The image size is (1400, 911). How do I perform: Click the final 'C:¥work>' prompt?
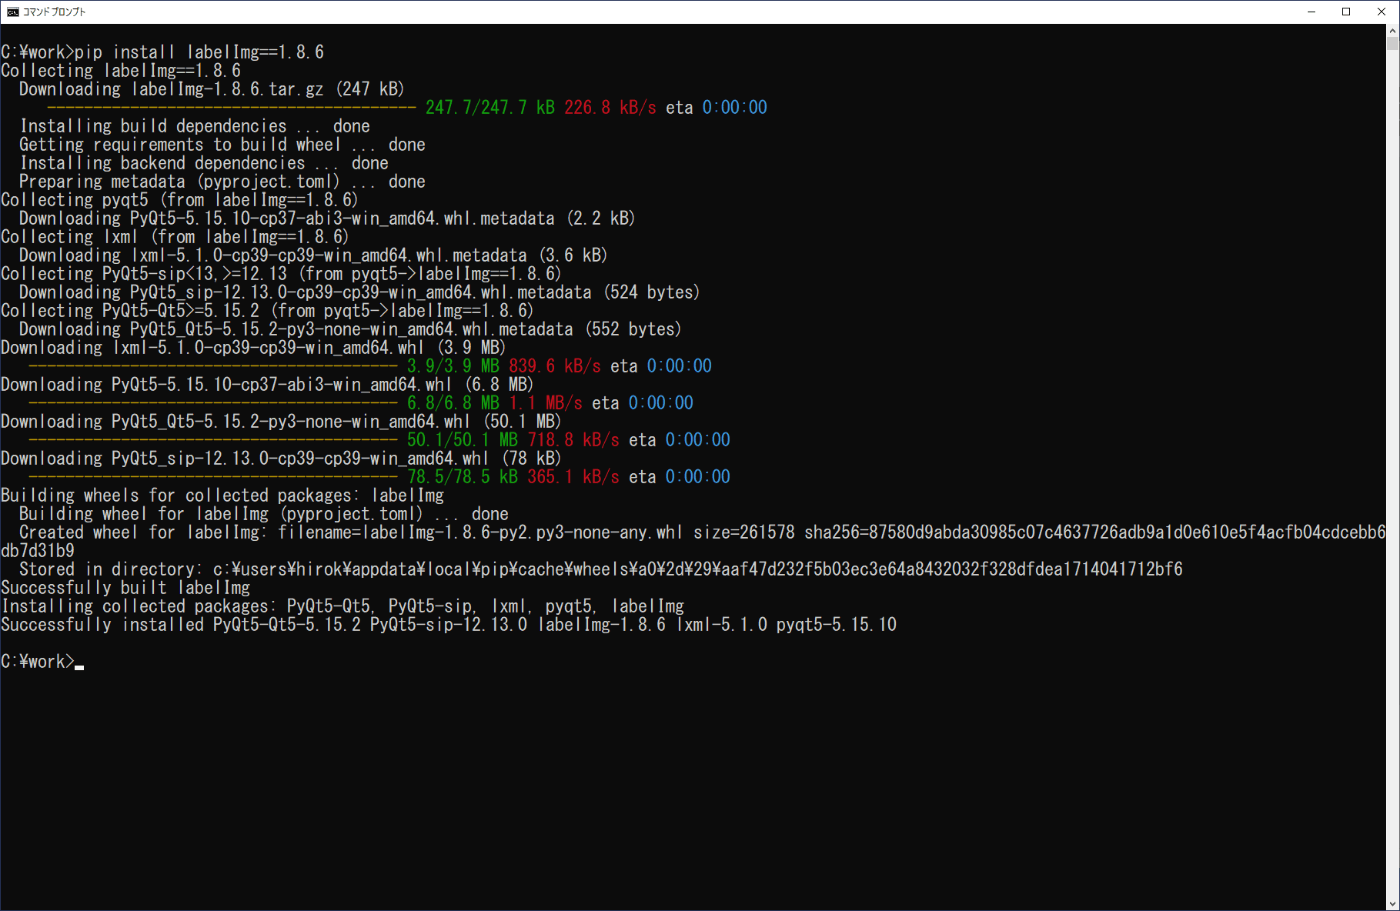37,662
